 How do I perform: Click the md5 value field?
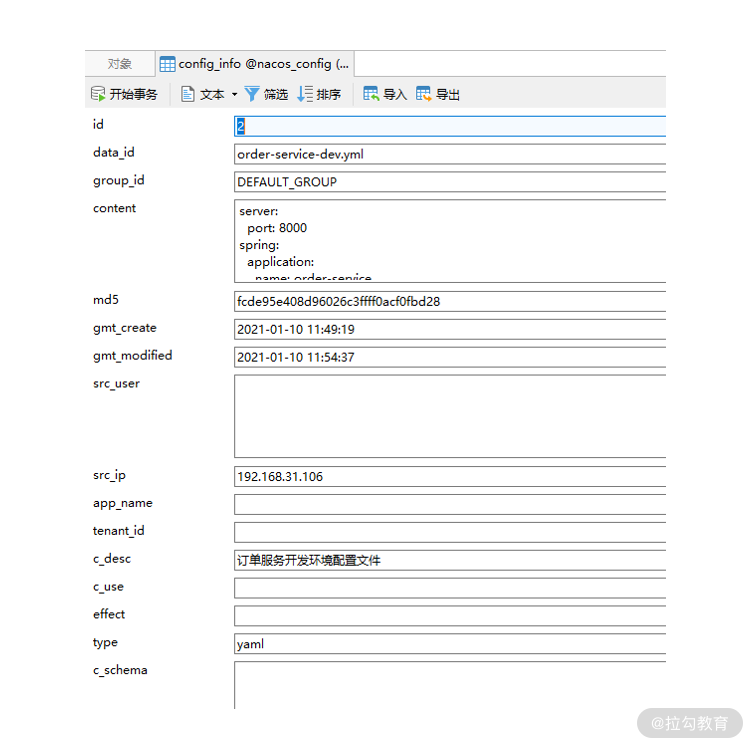click(450, 302)
